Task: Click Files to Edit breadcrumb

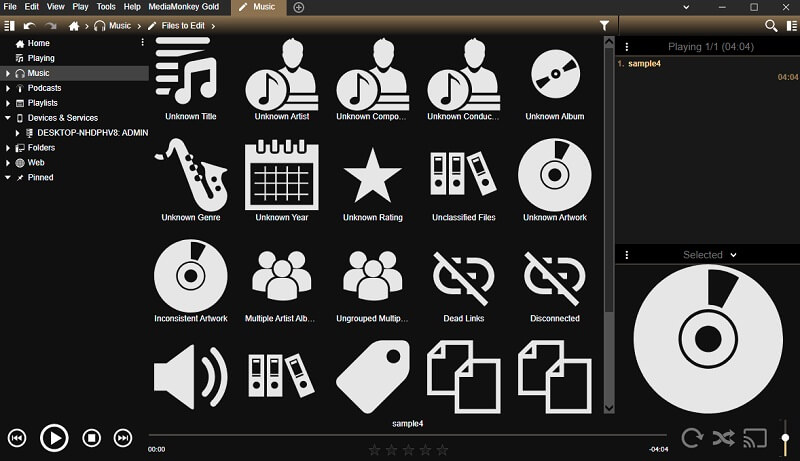Action: click(x=184, y=25)
